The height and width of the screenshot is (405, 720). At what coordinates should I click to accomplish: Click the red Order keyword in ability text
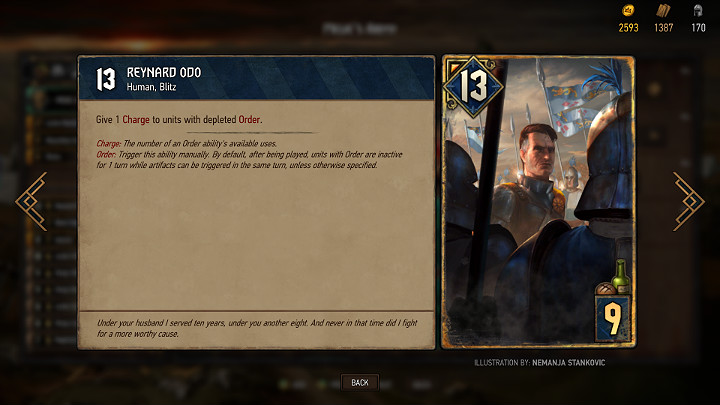tap(249, 119)
